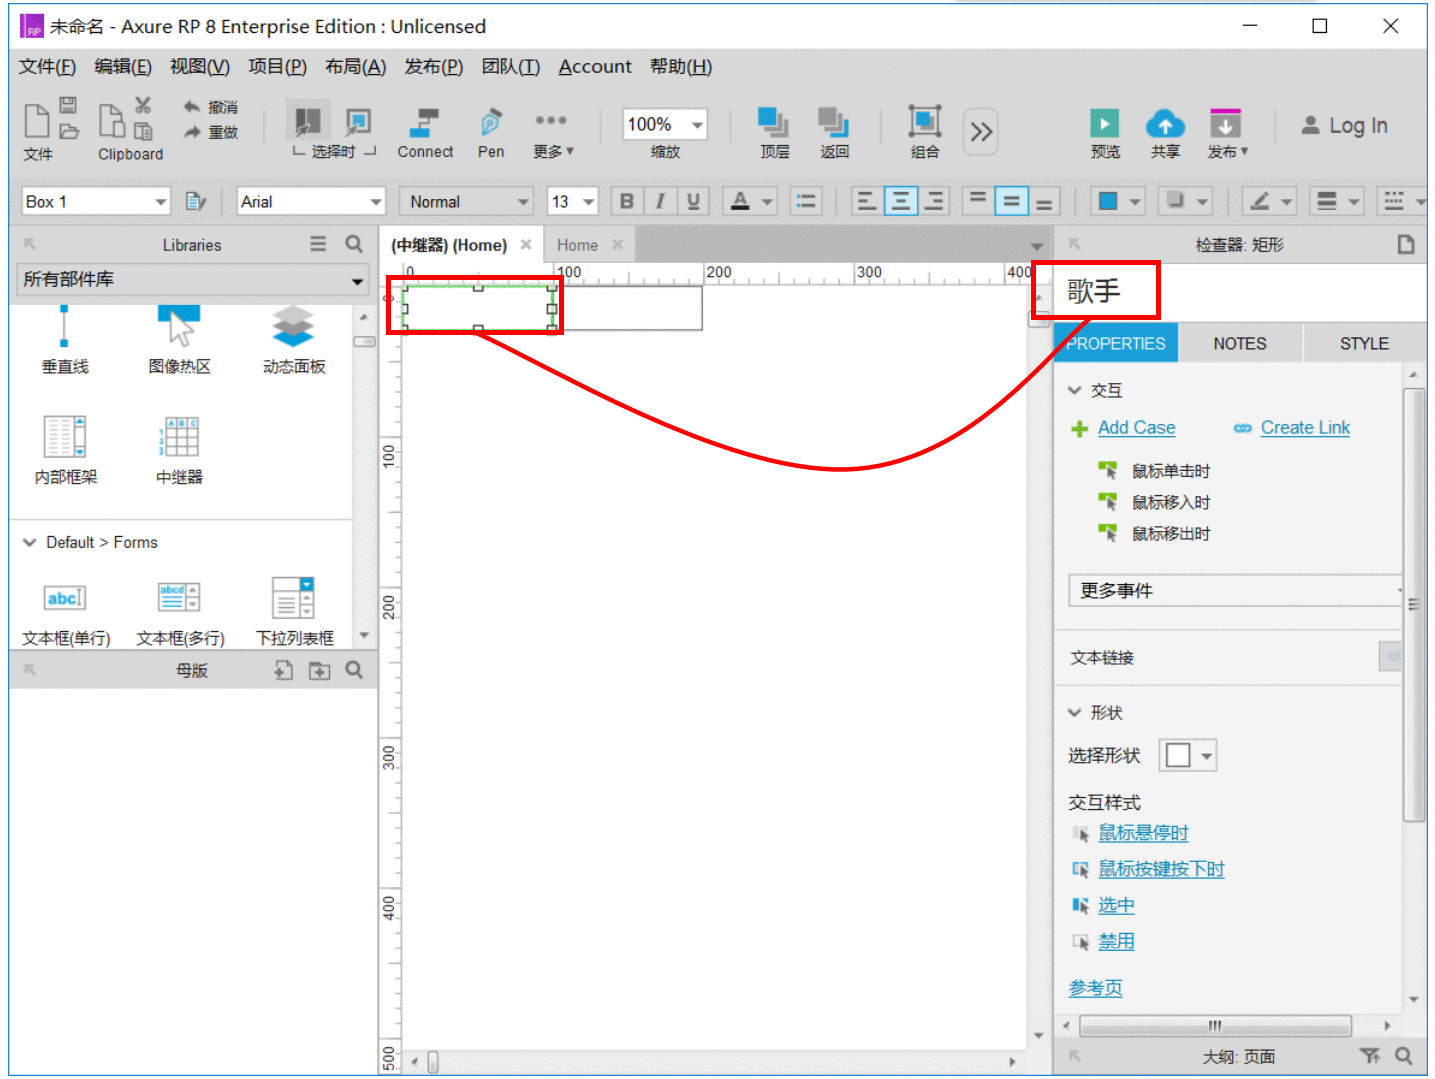Open the 100% zoom dropdown
The height and width of the screenshot is (1079, 1435).
click(x=664, y=124)
